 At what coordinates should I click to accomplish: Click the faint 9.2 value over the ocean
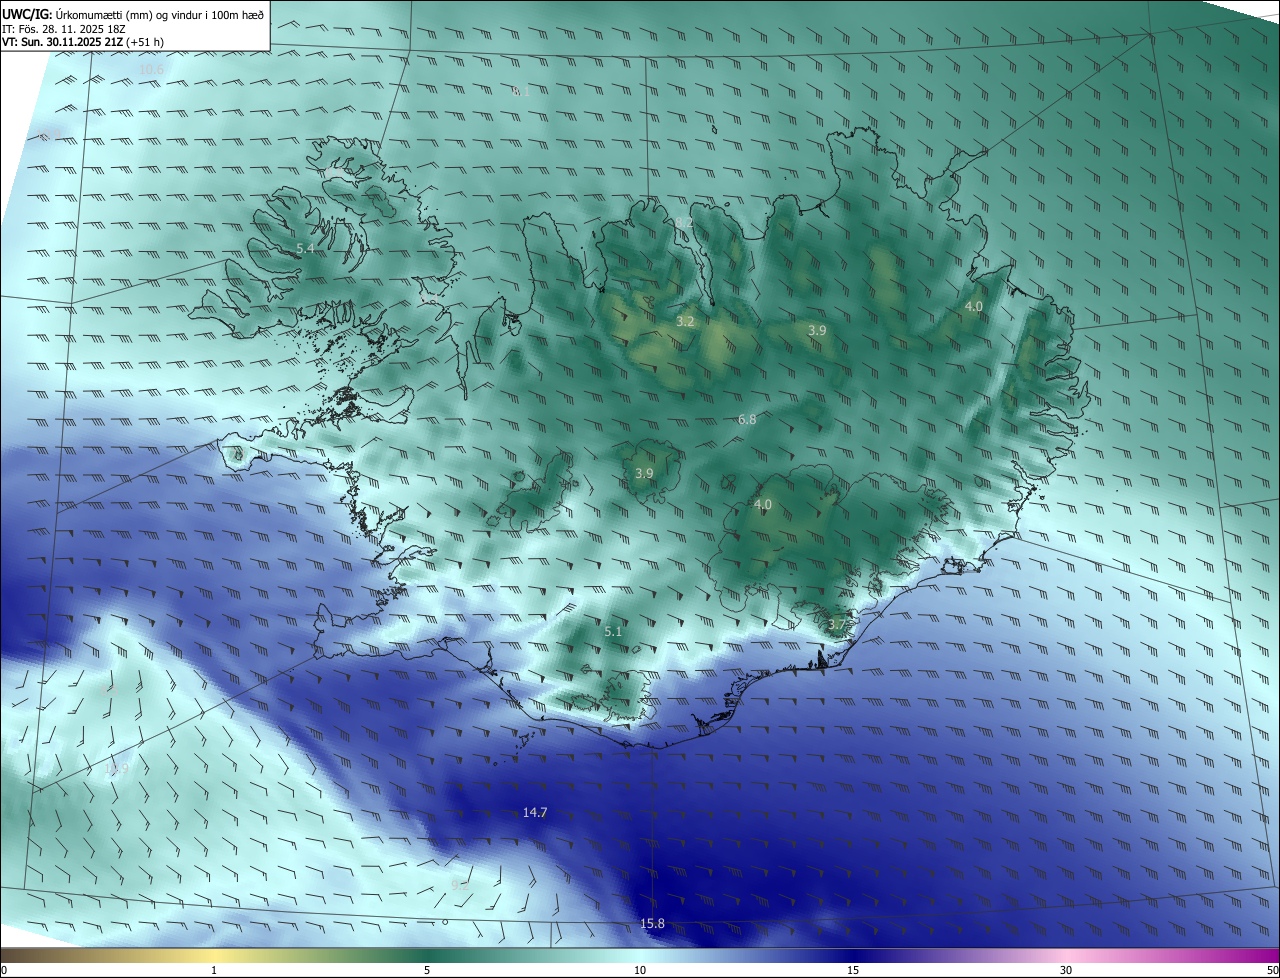point(460,886)
